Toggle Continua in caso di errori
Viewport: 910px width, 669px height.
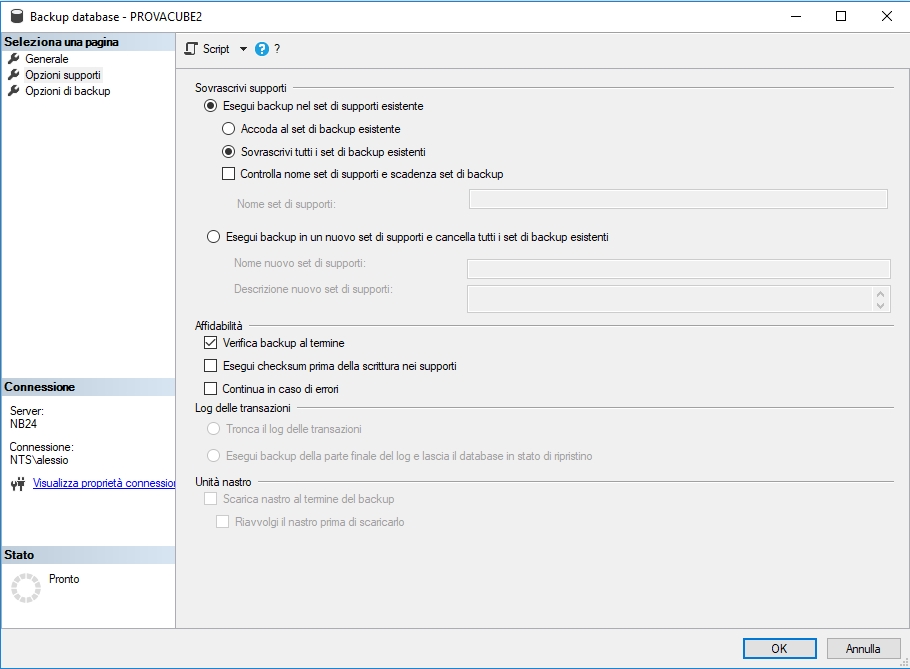pyautogui.click(x=211, y=389)
